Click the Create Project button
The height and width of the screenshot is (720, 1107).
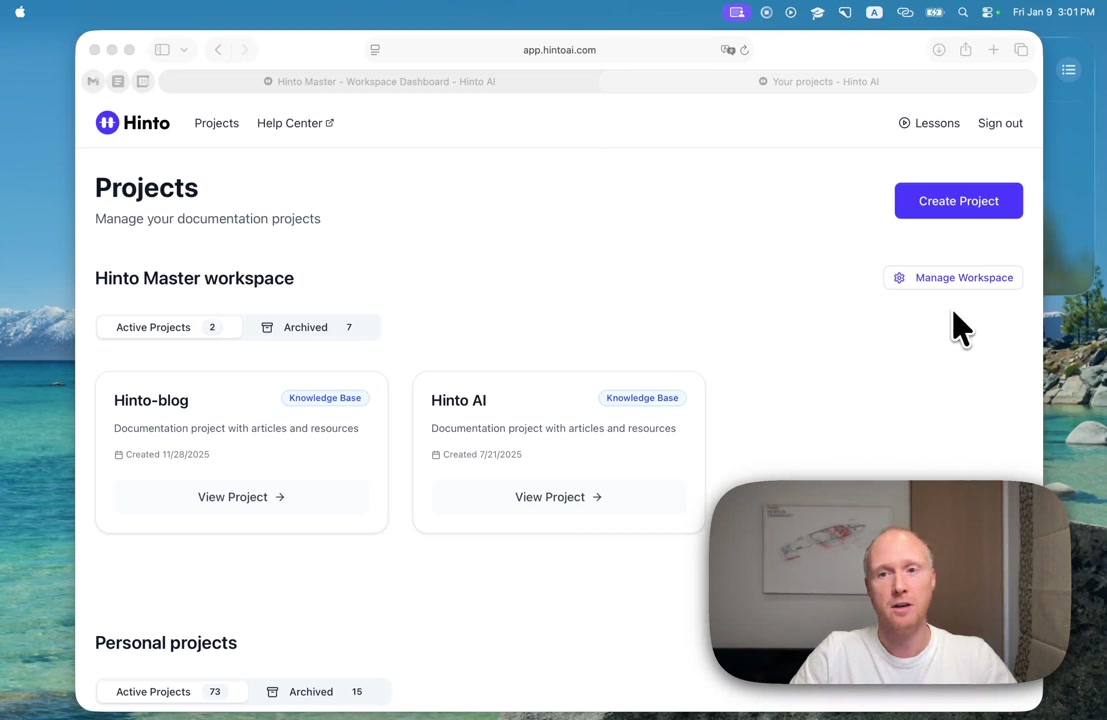coord(958,201)
